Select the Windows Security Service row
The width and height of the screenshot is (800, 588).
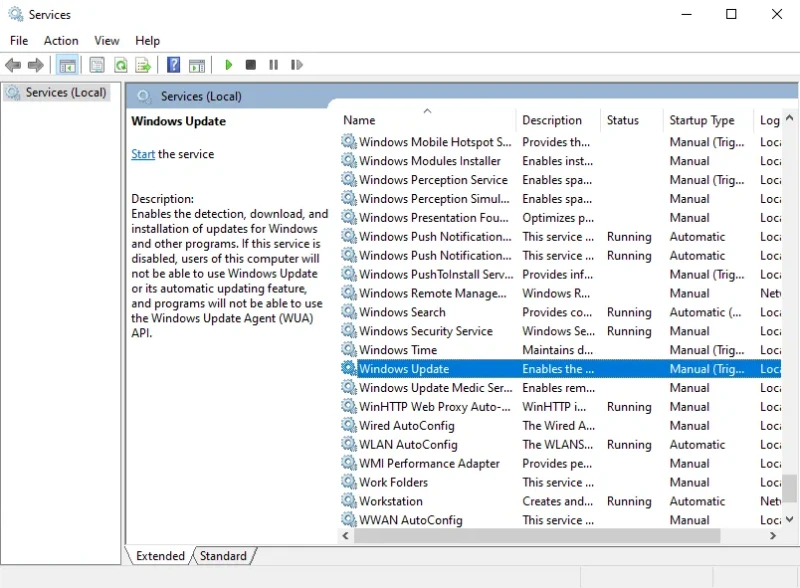pos(560,331)
